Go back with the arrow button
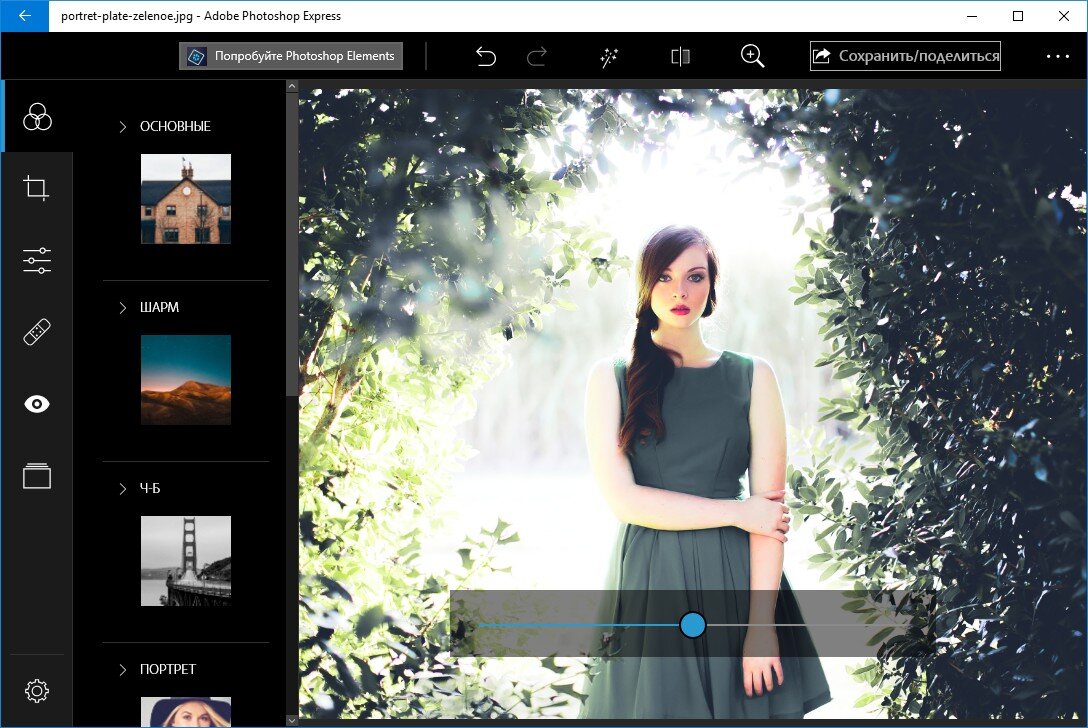The width and height of the screenshot is (1088, 728). pyautogui.click(x=24, y=15)
